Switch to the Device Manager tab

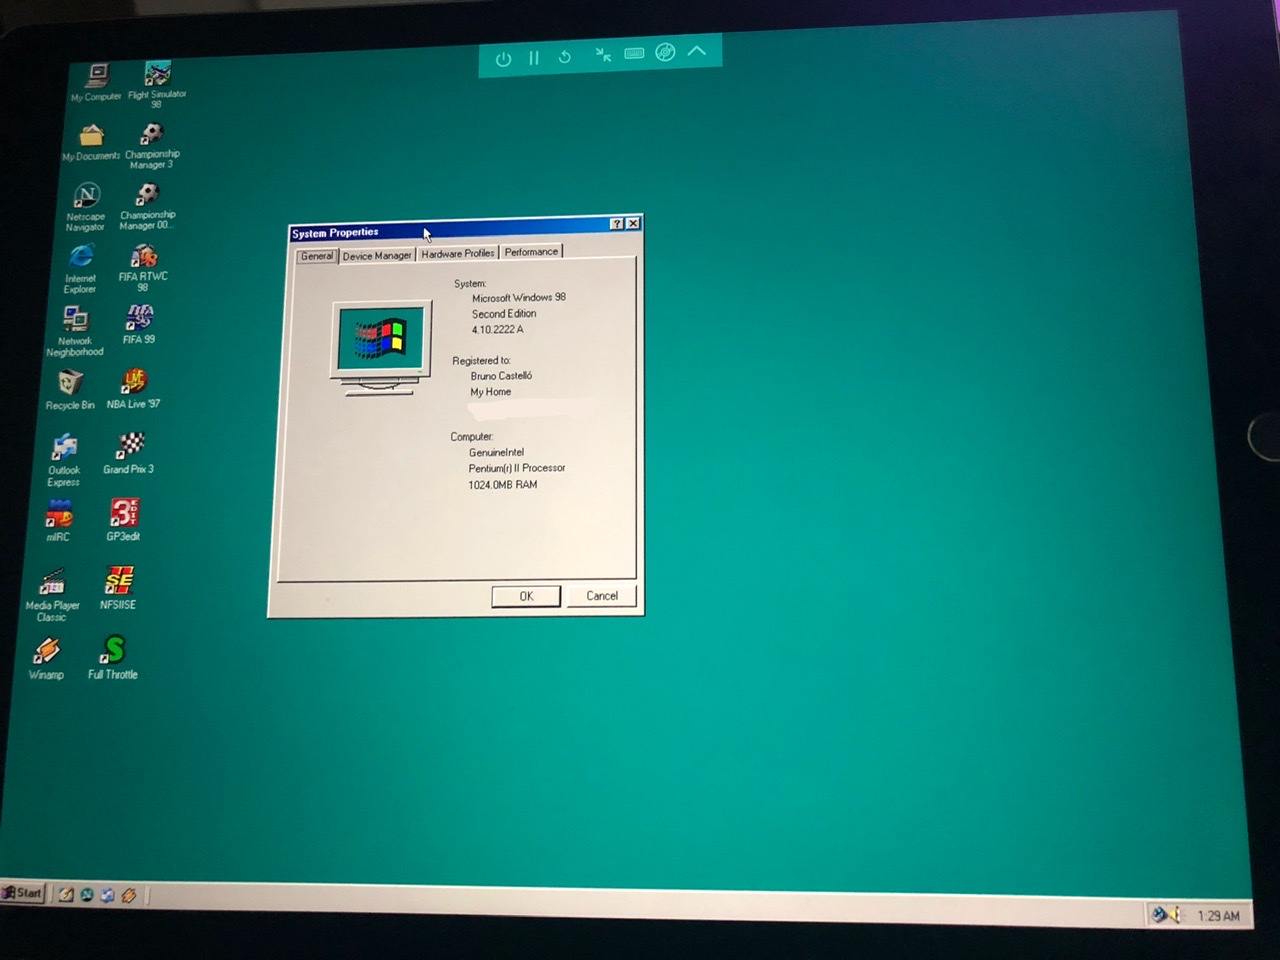point(377,255)
